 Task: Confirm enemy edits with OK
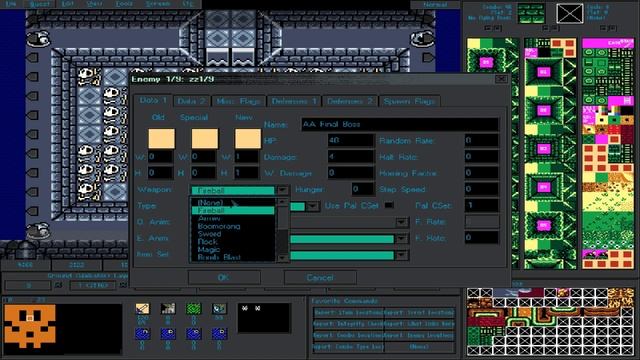(x=224, y=278)
